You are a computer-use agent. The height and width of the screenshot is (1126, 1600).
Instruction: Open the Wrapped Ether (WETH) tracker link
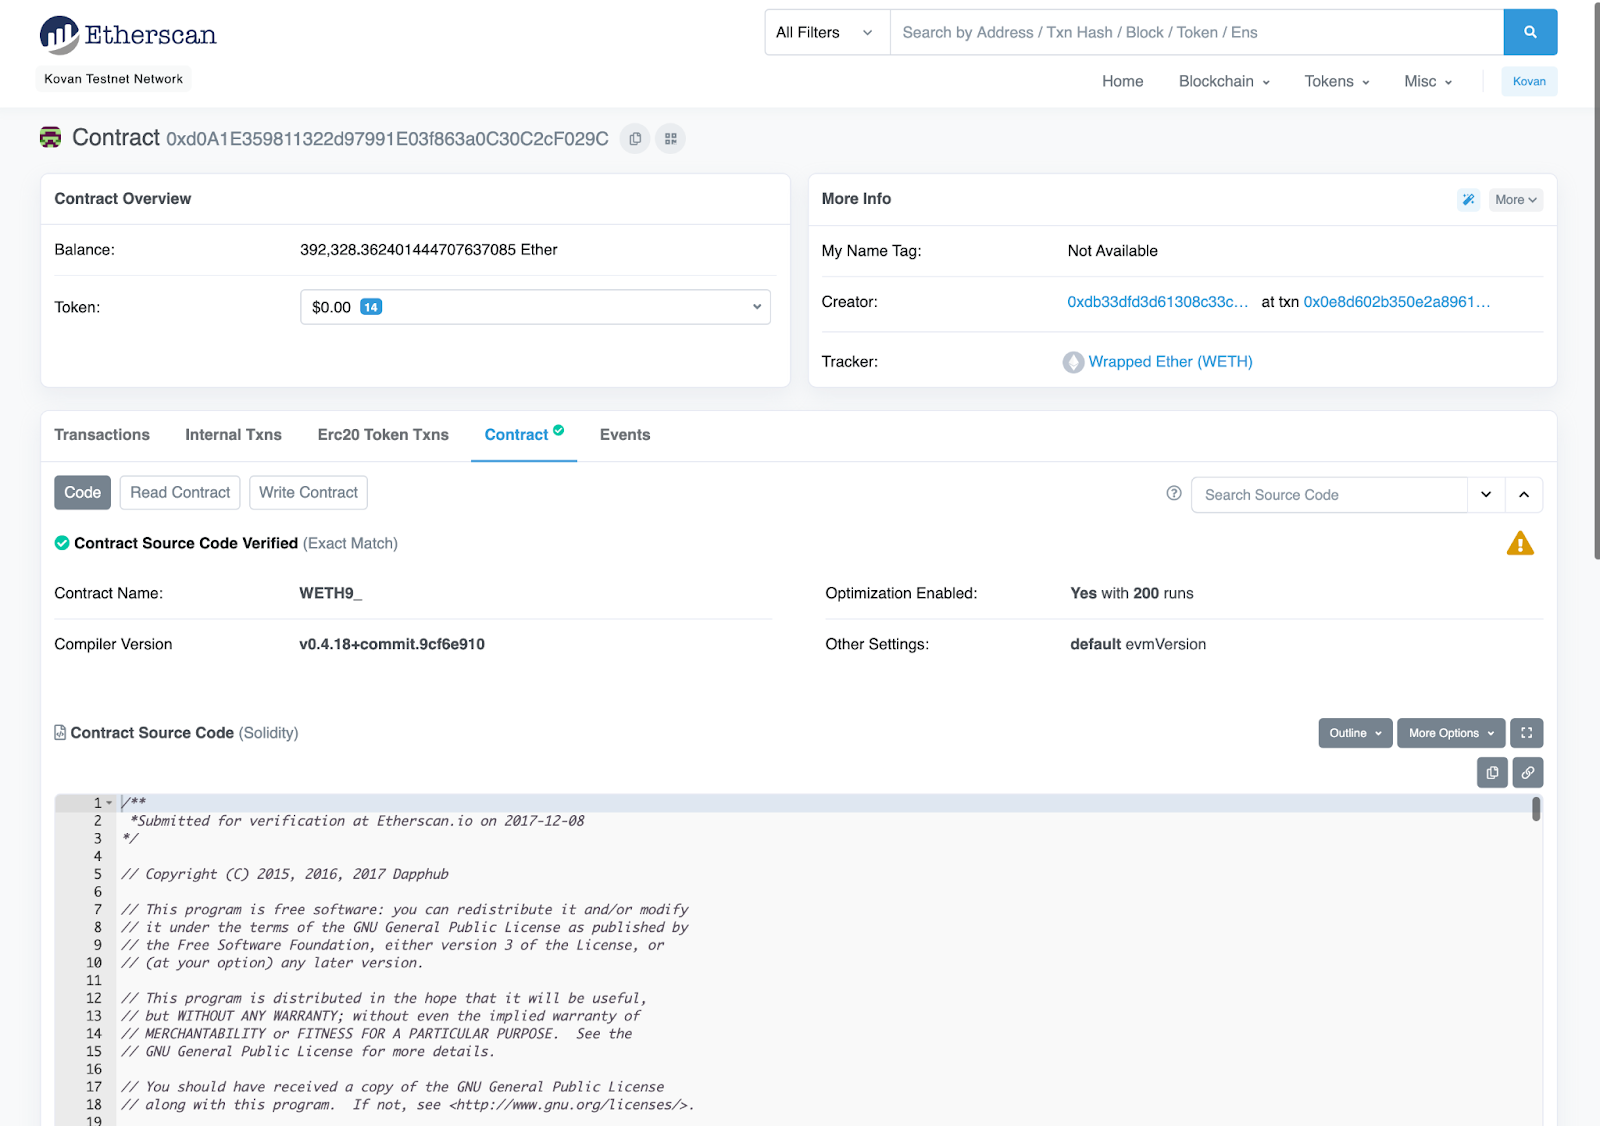tap(1168, 361)
